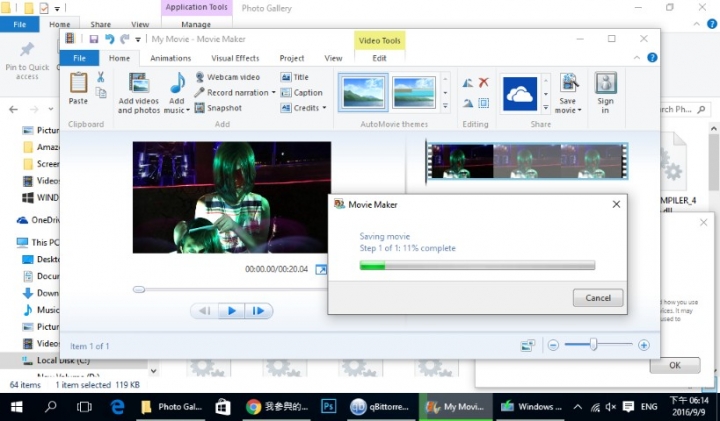Add Credits
Image resolution: width=720 pixels, height=421 pixels.
(300, 108)
